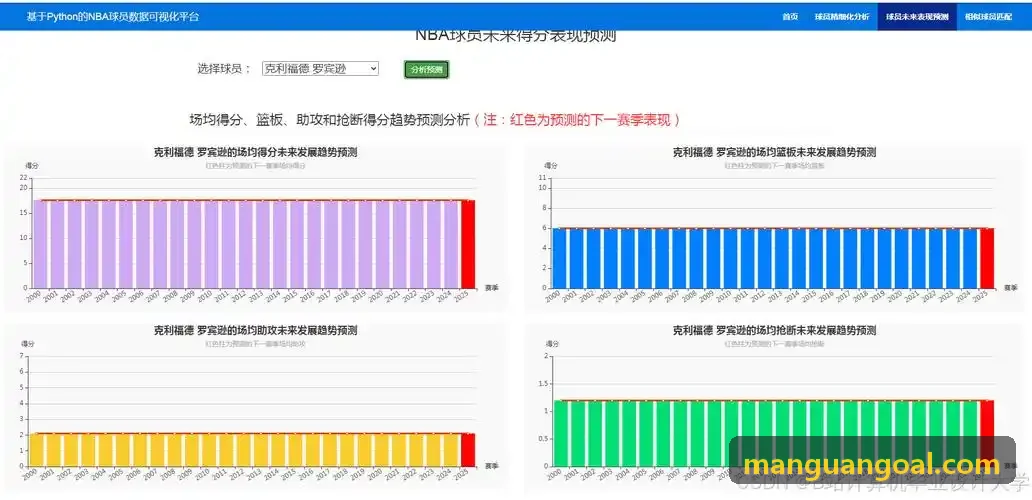Image resolution: width=1032 pixels, height=500 pixels.
Task: Click the 2016 x-axis label in 场均得分 chart
Action: click(308, 297)
